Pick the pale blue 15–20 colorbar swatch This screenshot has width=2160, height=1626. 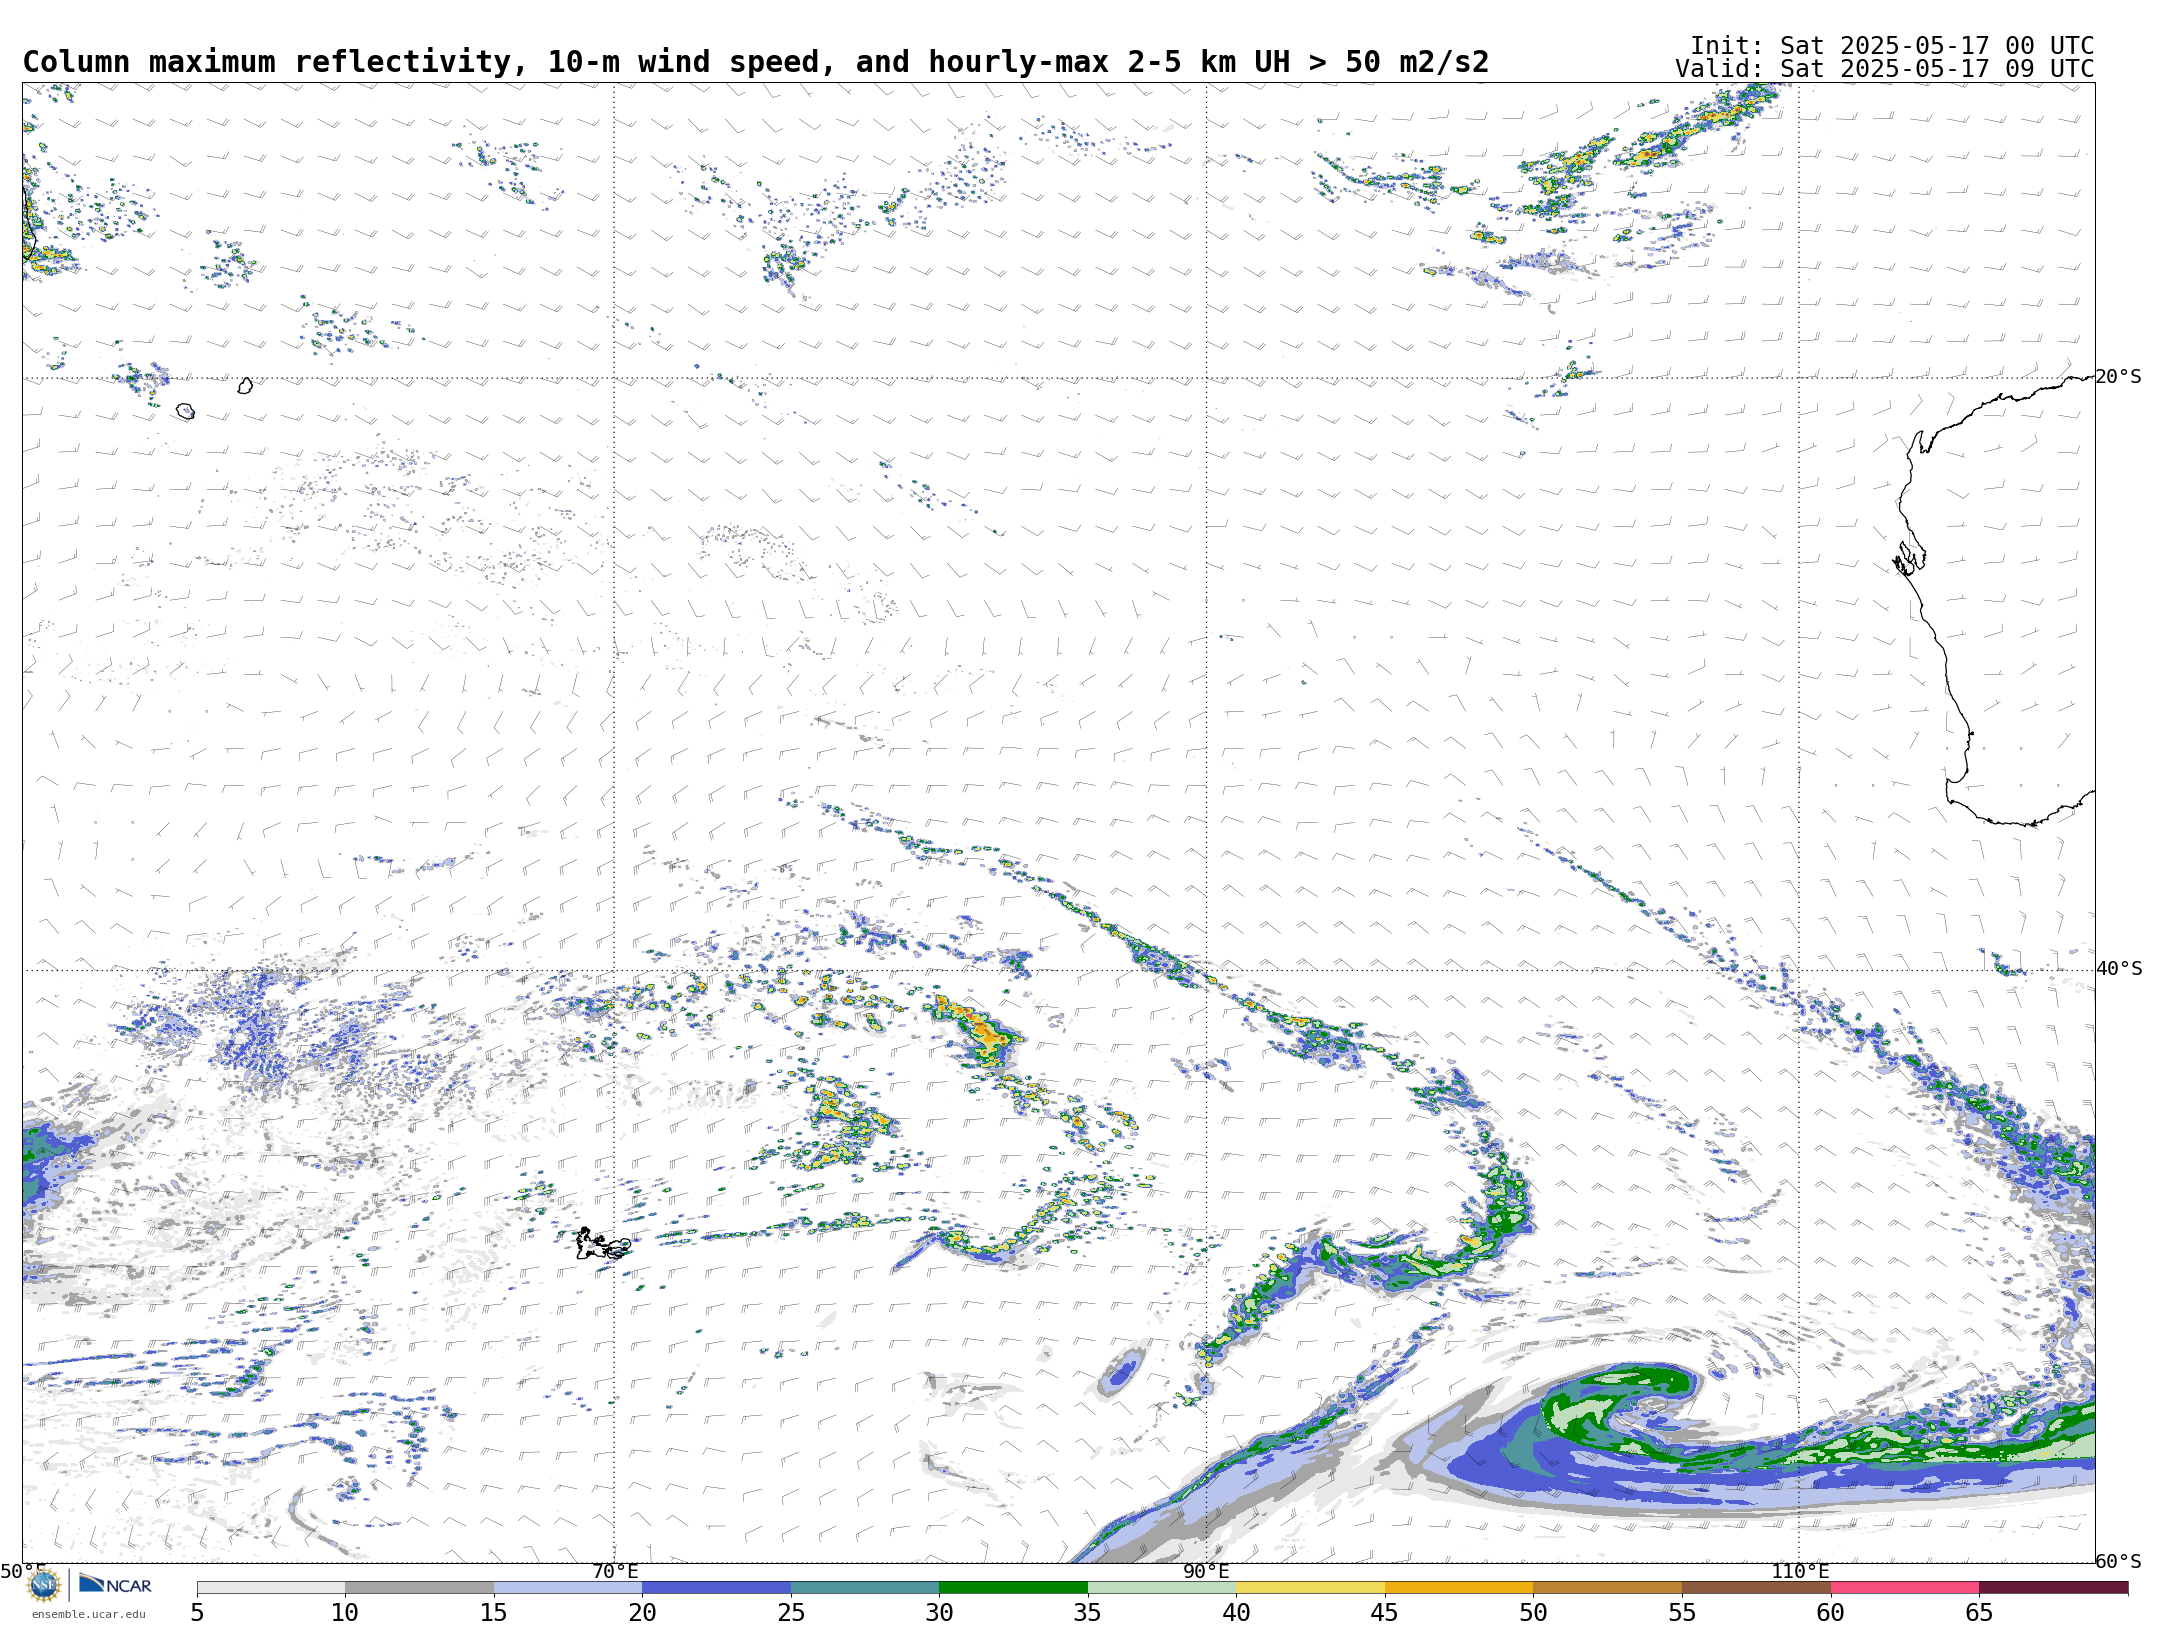(x=568, y=1588)
